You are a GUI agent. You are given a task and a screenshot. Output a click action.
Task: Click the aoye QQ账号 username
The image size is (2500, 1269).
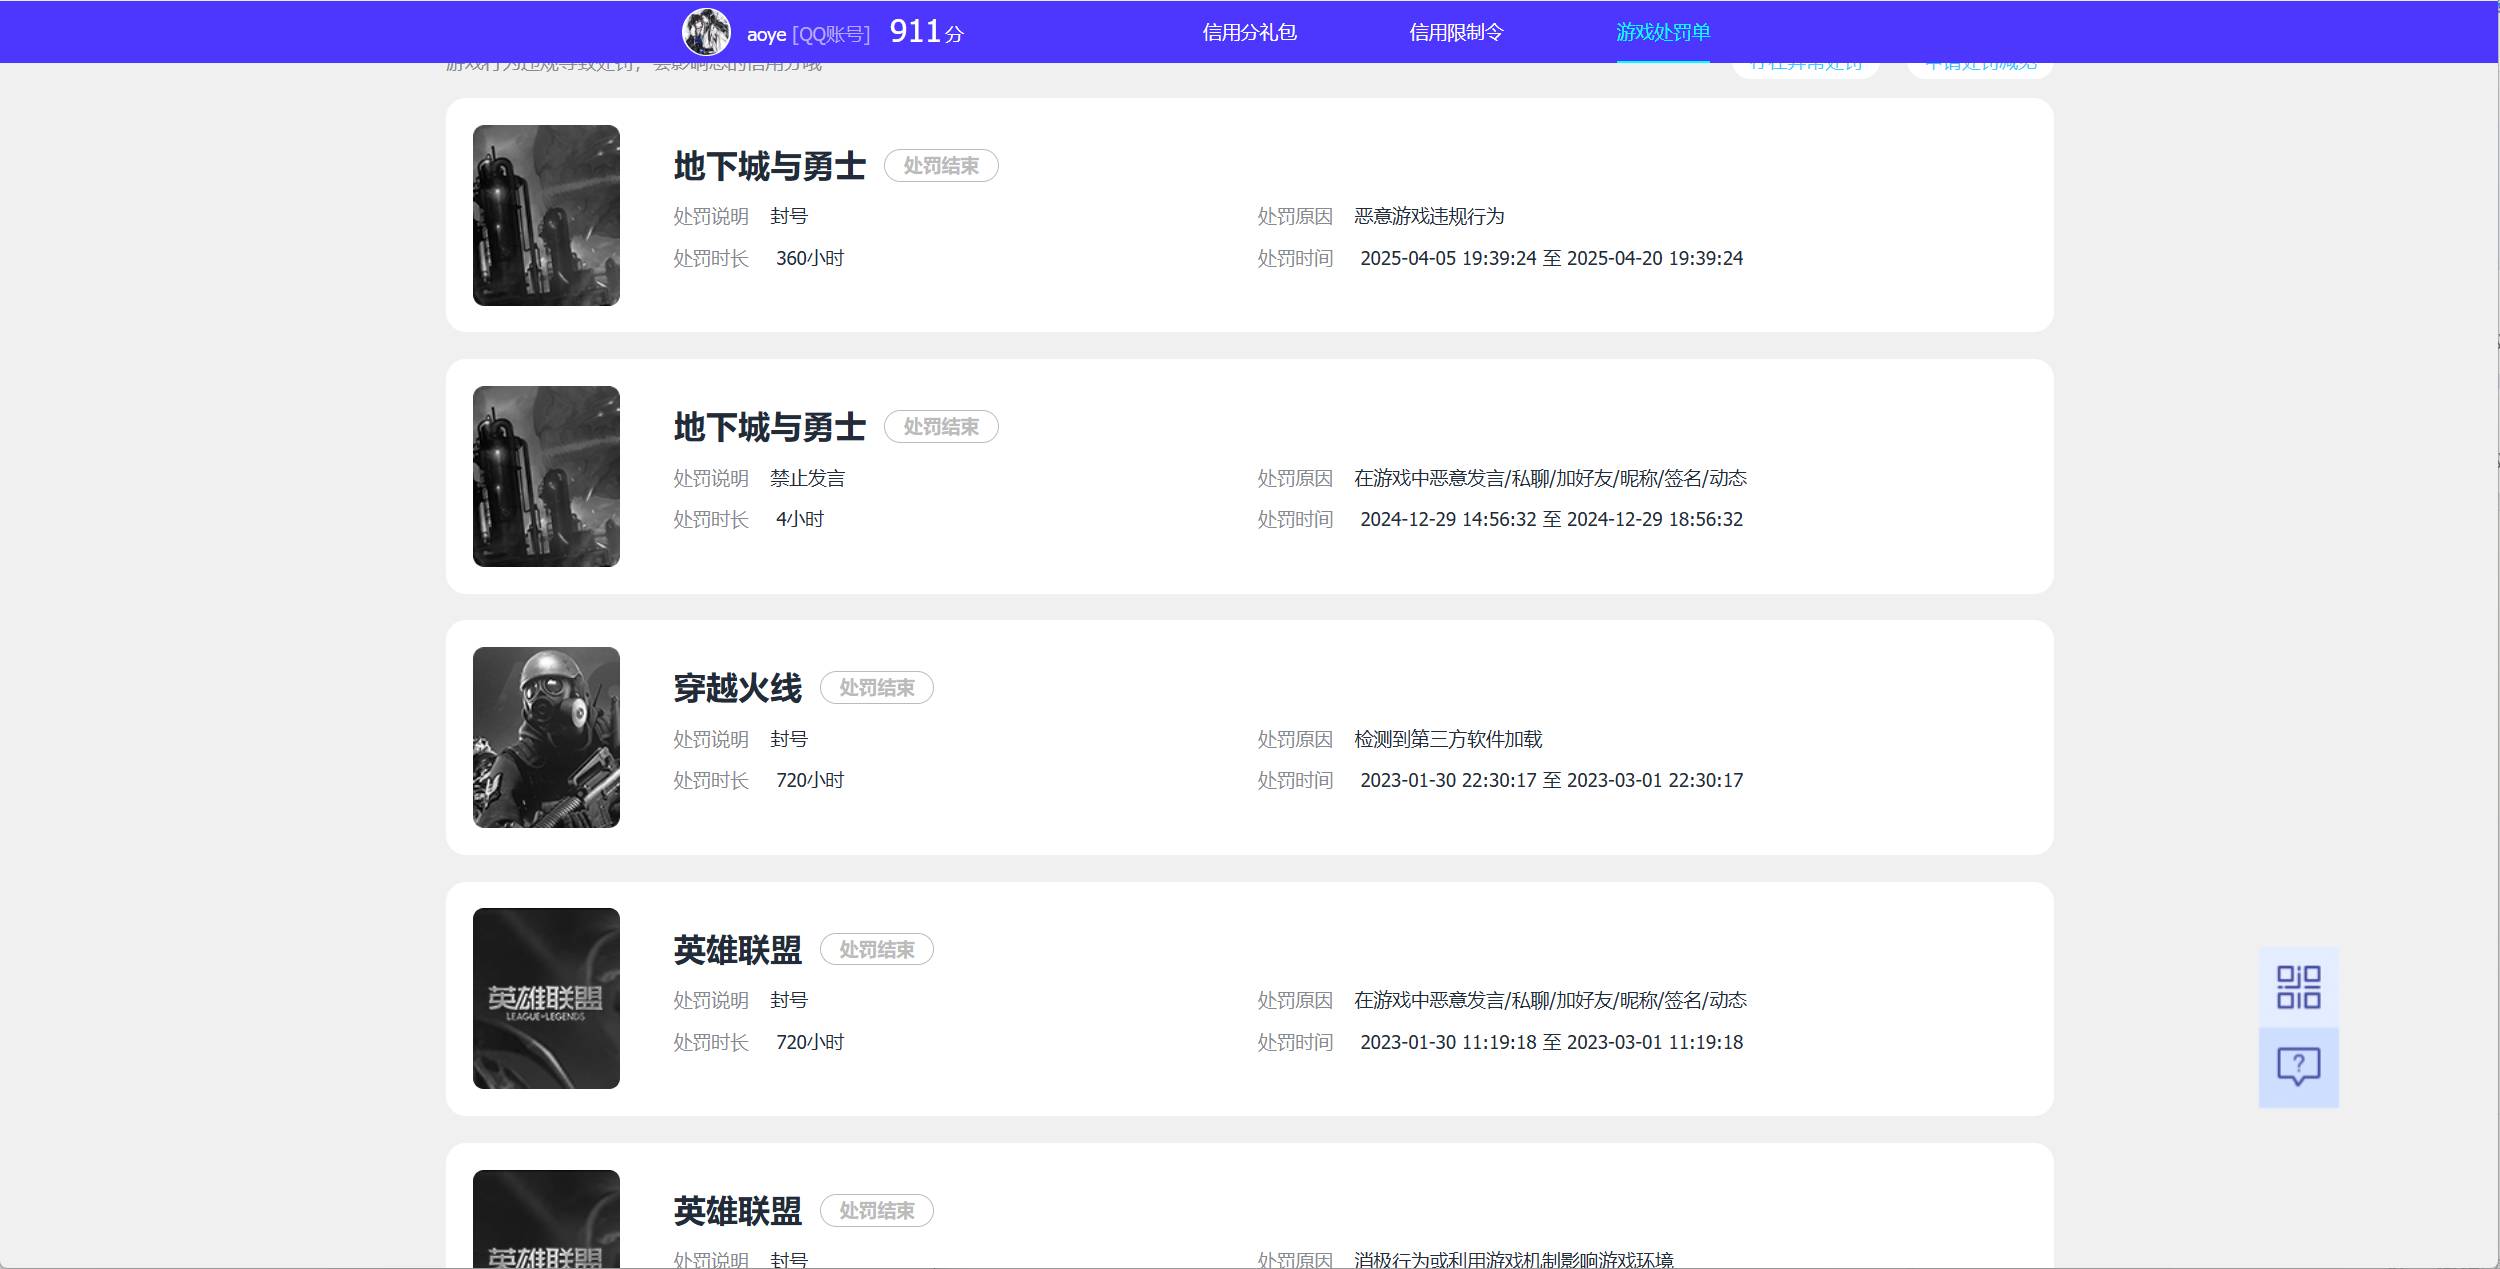pyautogui.click(x=809, y=31)
